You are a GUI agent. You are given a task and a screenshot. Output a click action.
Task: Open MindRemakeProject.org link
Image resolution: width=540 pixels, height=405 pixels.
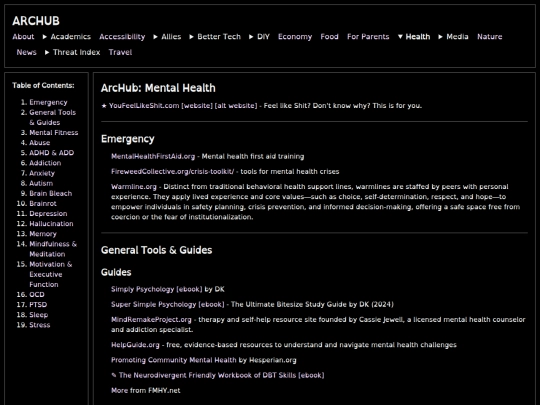click(151, 320)
